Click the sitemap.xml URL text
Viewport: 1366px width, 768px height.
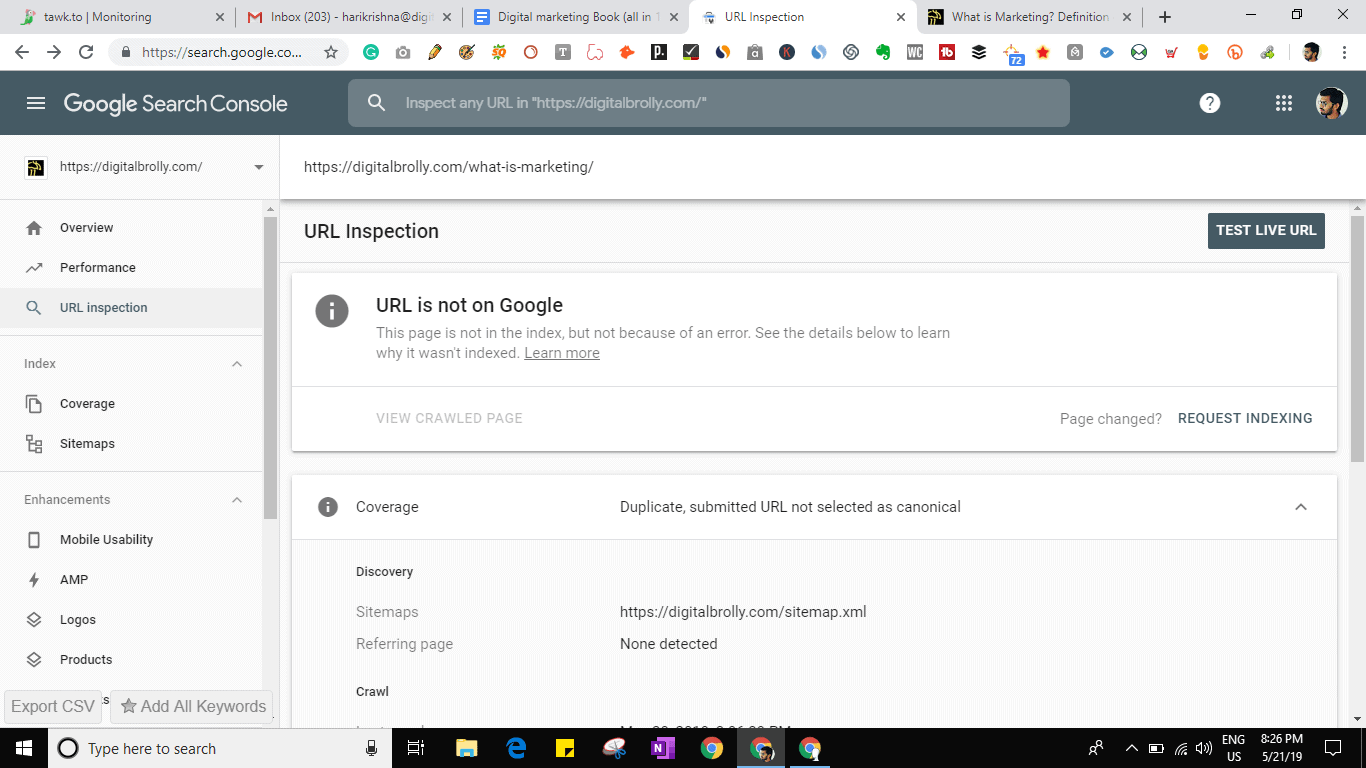tap(743, 612)
